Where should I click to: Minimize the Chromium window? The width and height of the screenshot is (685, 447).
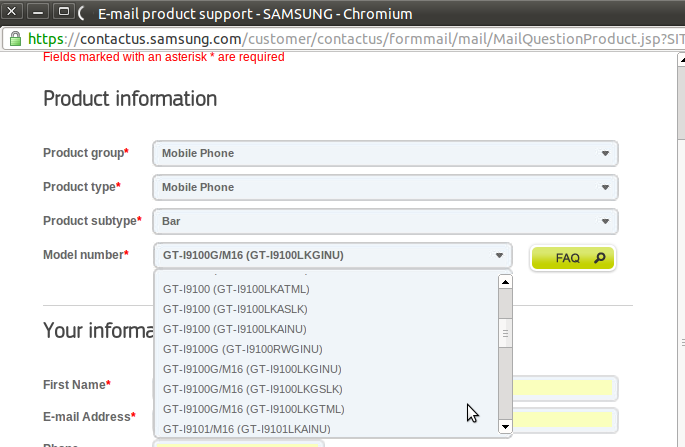pos(38,12)
